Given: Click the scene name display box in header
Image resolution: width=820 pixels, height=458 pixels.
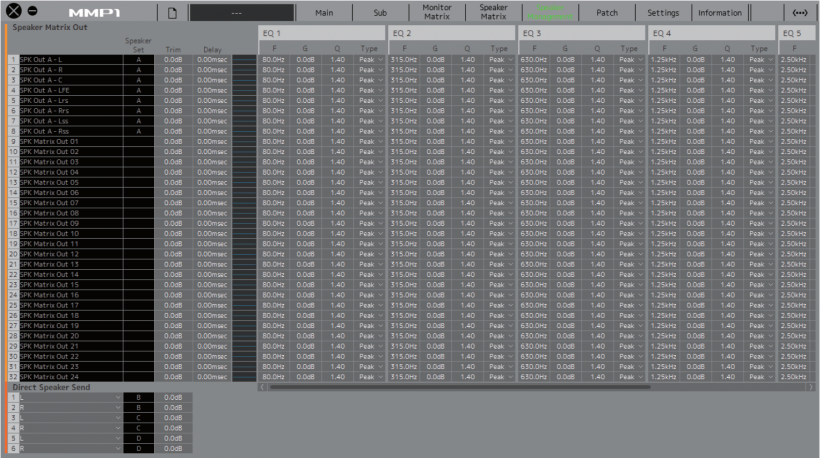Looking at the screenshot, I should pyautogui.click(x=242, y=13).
